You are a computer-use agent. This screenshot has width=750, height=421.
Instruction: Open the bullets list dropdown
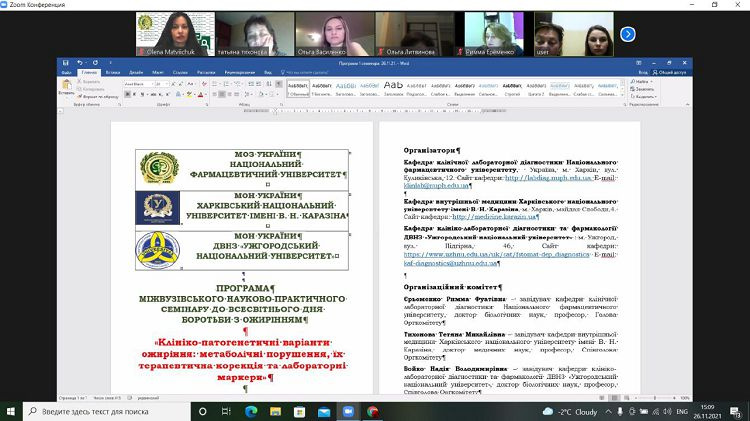(x=220, y=84)
